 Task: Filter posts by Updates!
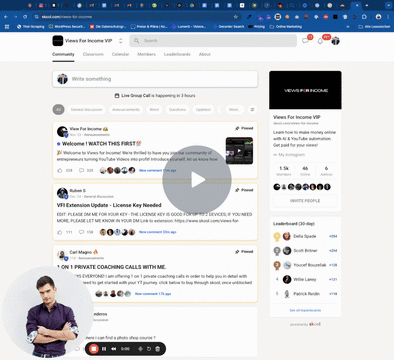click(203, 109)
